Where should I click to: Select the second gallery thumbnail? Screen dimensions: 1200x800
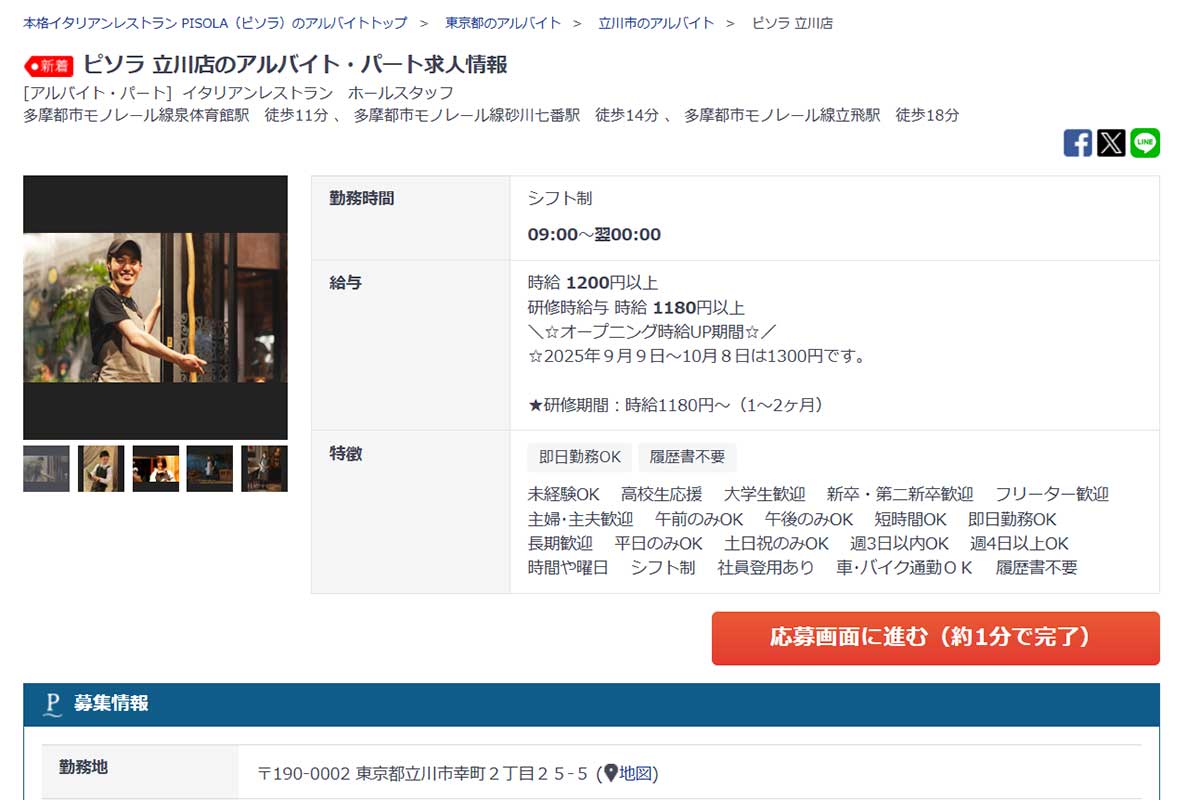(101, 468)
